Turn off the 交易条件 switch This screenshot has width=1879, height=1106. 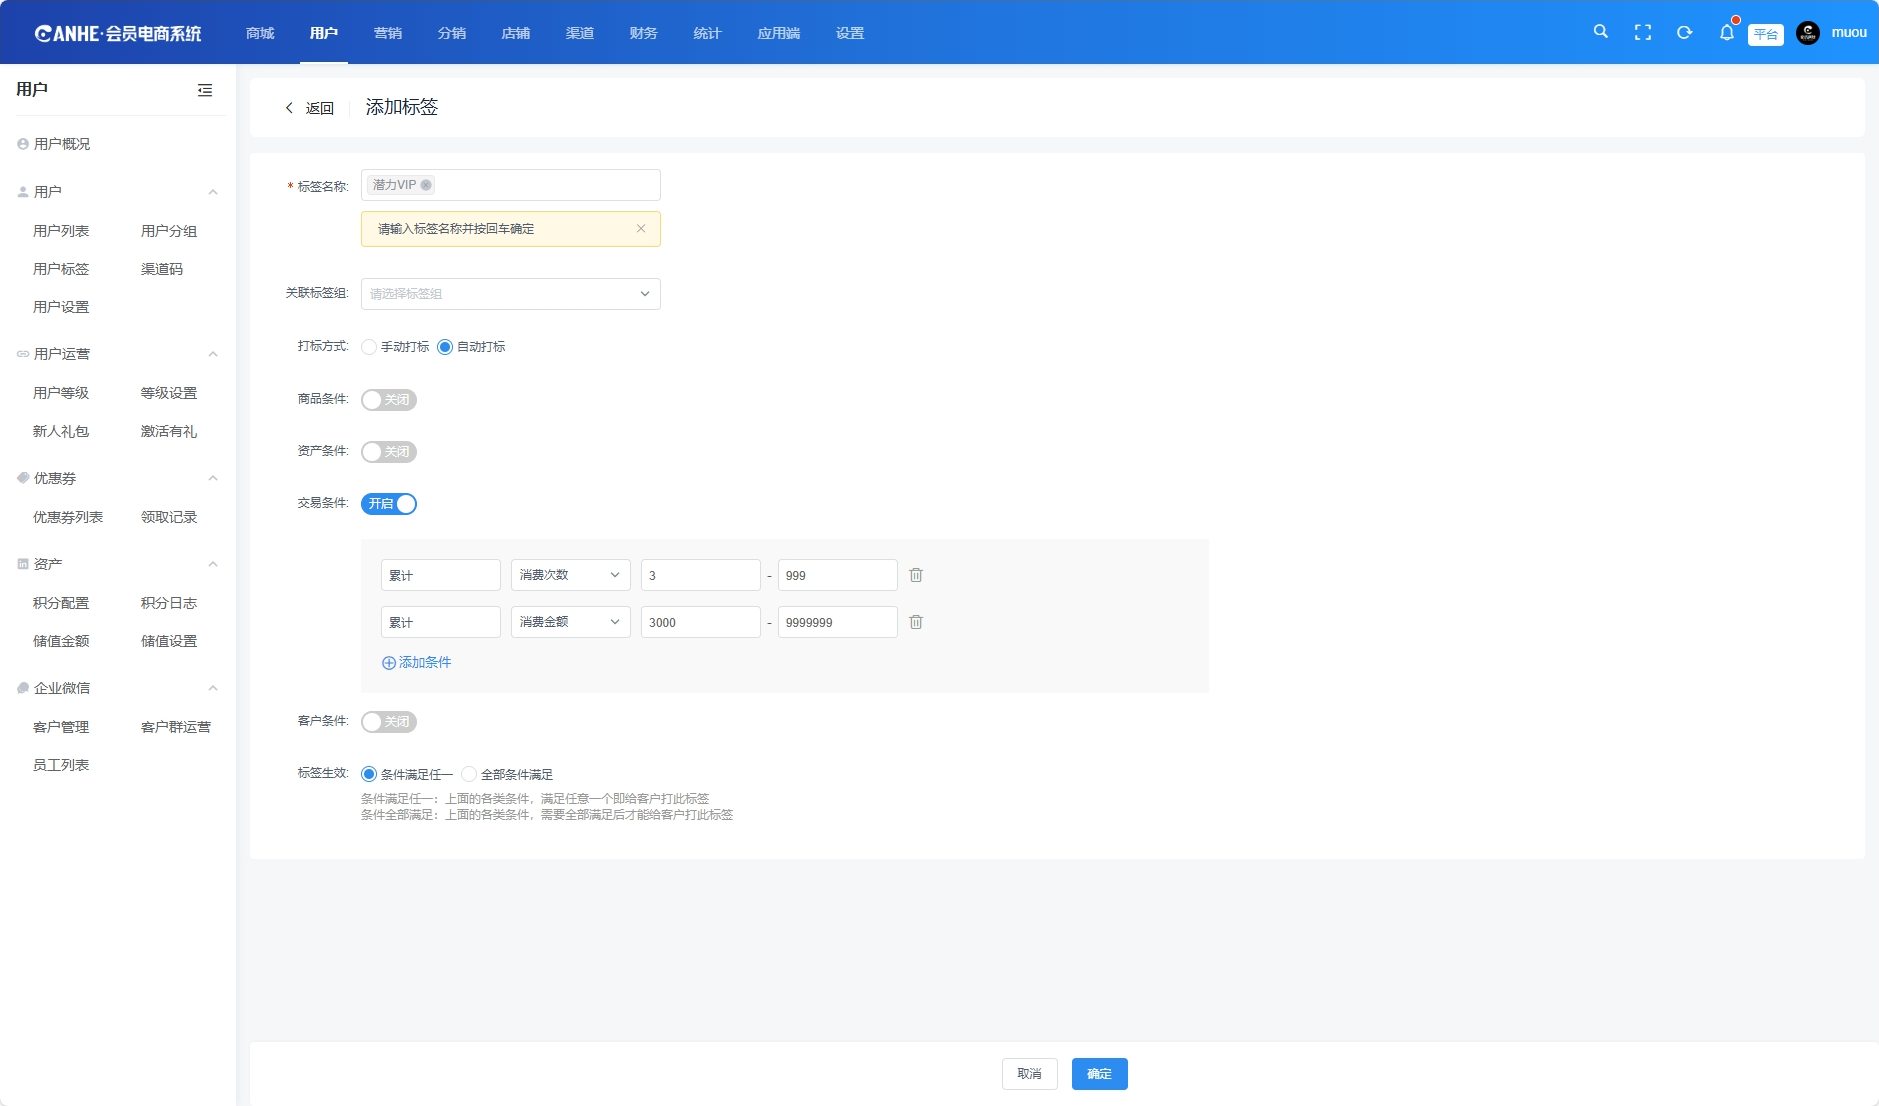click(388, 504)
